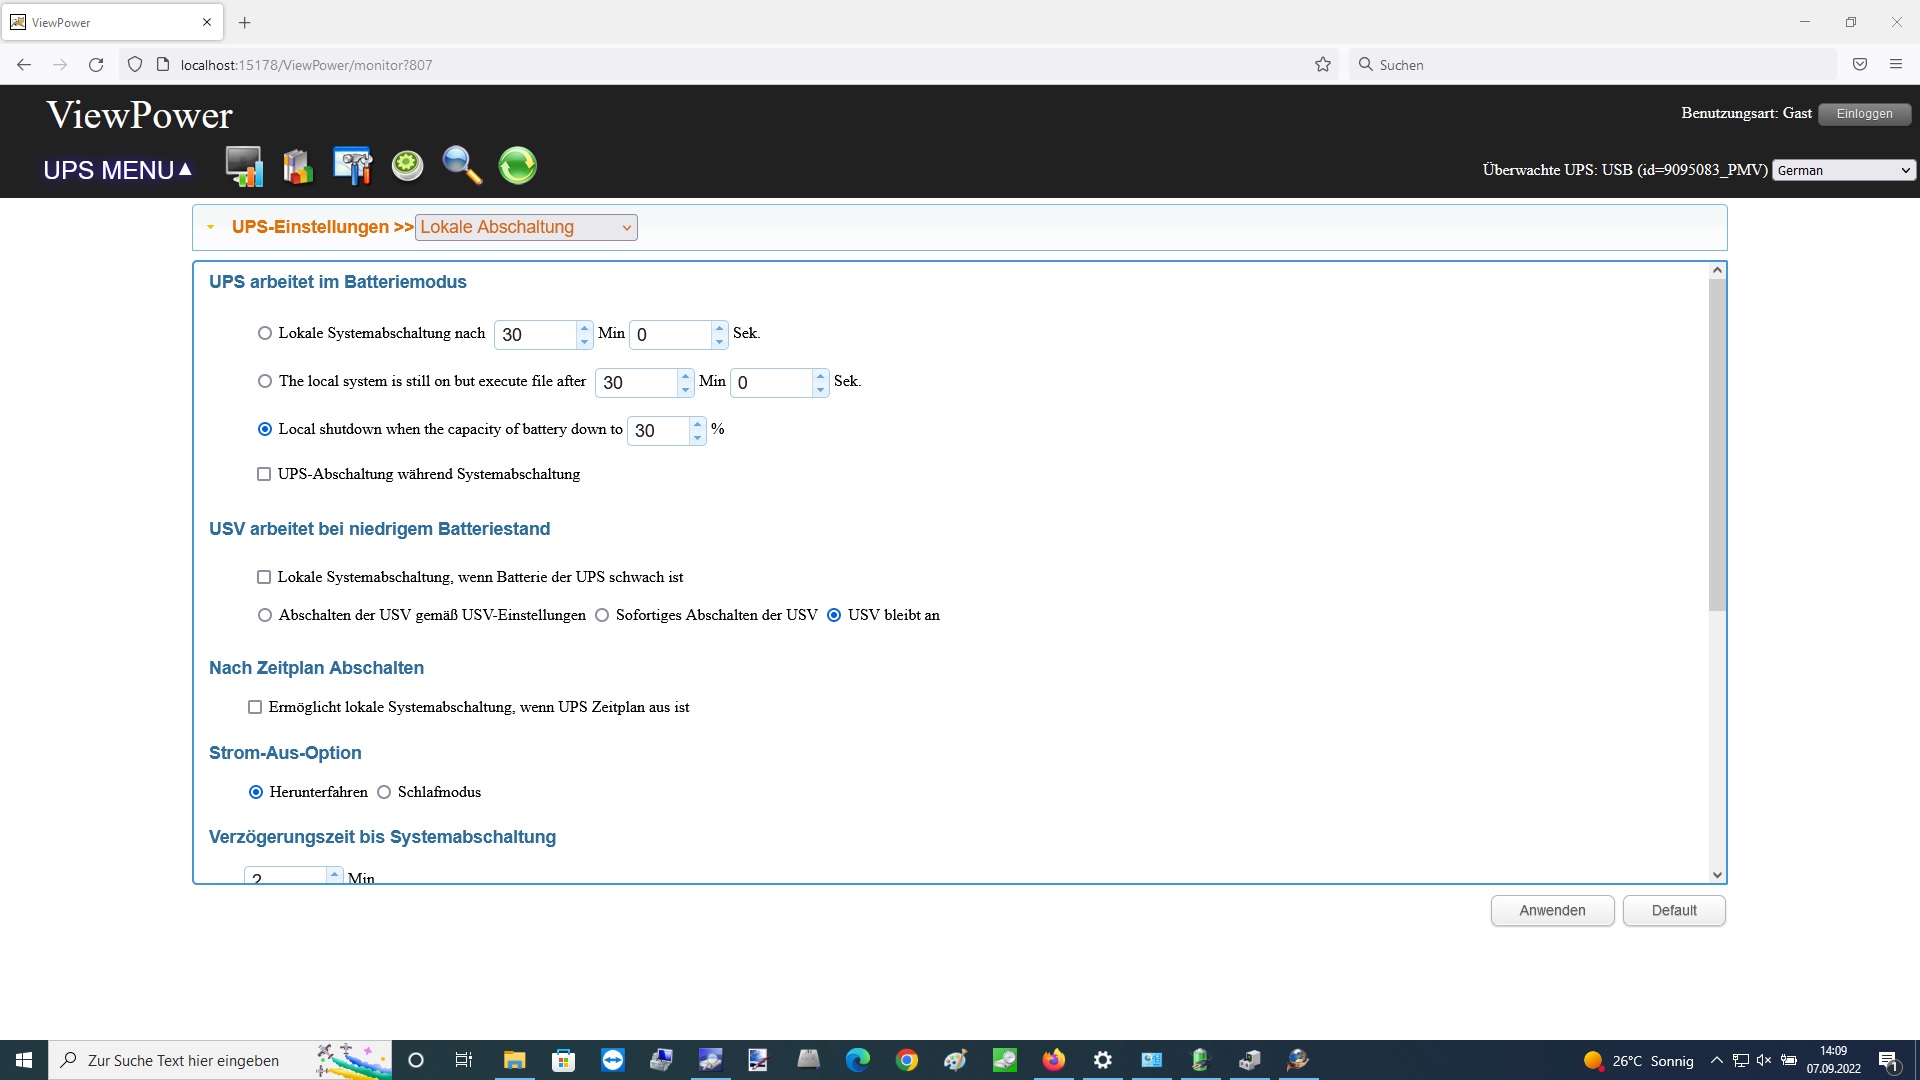Bookmark this page with the star icon
1920x1080 pixels.
(x=1323, y=65)
